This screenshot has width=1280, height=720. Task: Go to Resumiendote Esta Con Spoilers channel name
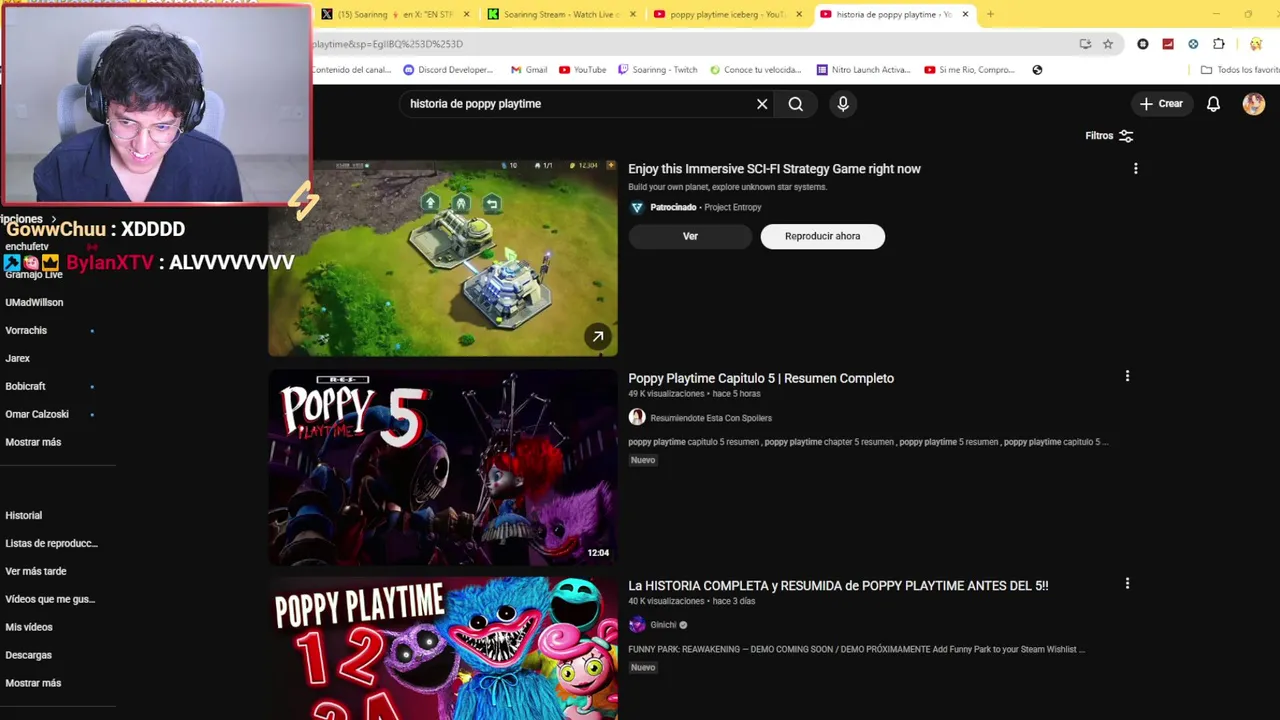pos(711,418)
